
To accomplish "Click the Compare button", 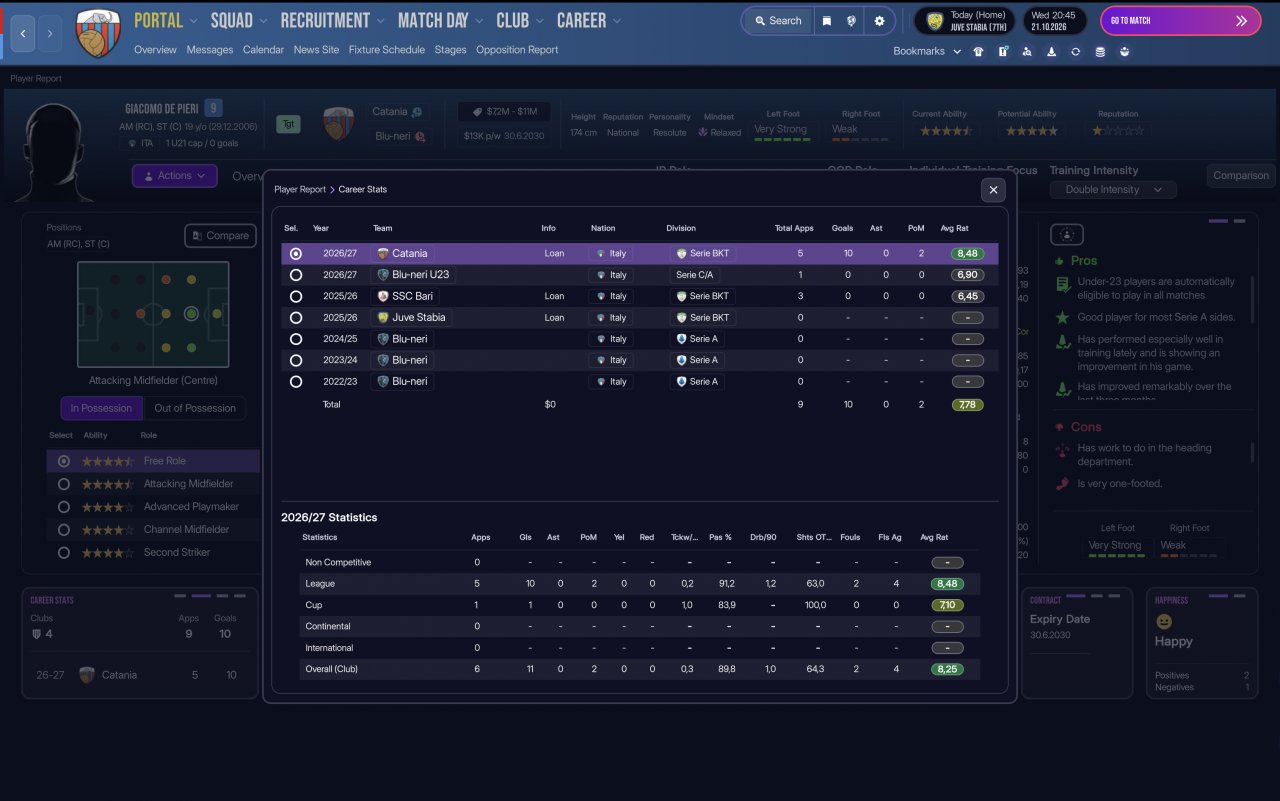I will 220,236.
